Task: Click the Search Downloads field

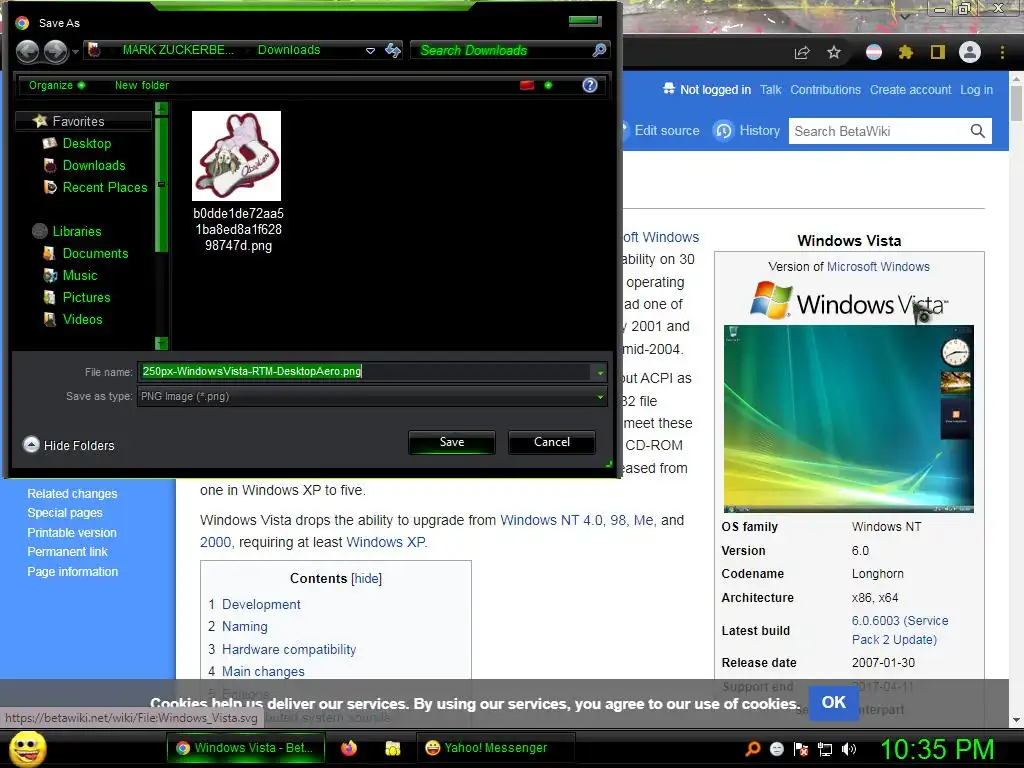Action: [x=500, y=50]
